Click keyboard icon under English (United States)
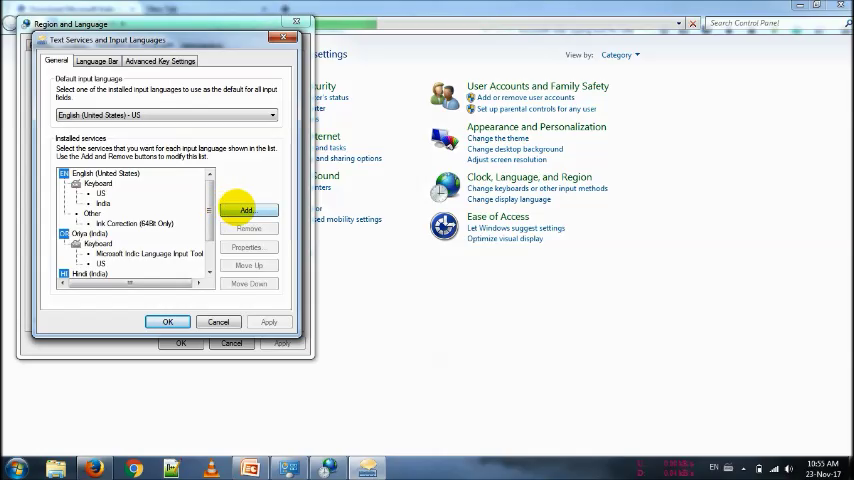Image resolution: width=854 pixels, height=480 pixels. point(76,184)
